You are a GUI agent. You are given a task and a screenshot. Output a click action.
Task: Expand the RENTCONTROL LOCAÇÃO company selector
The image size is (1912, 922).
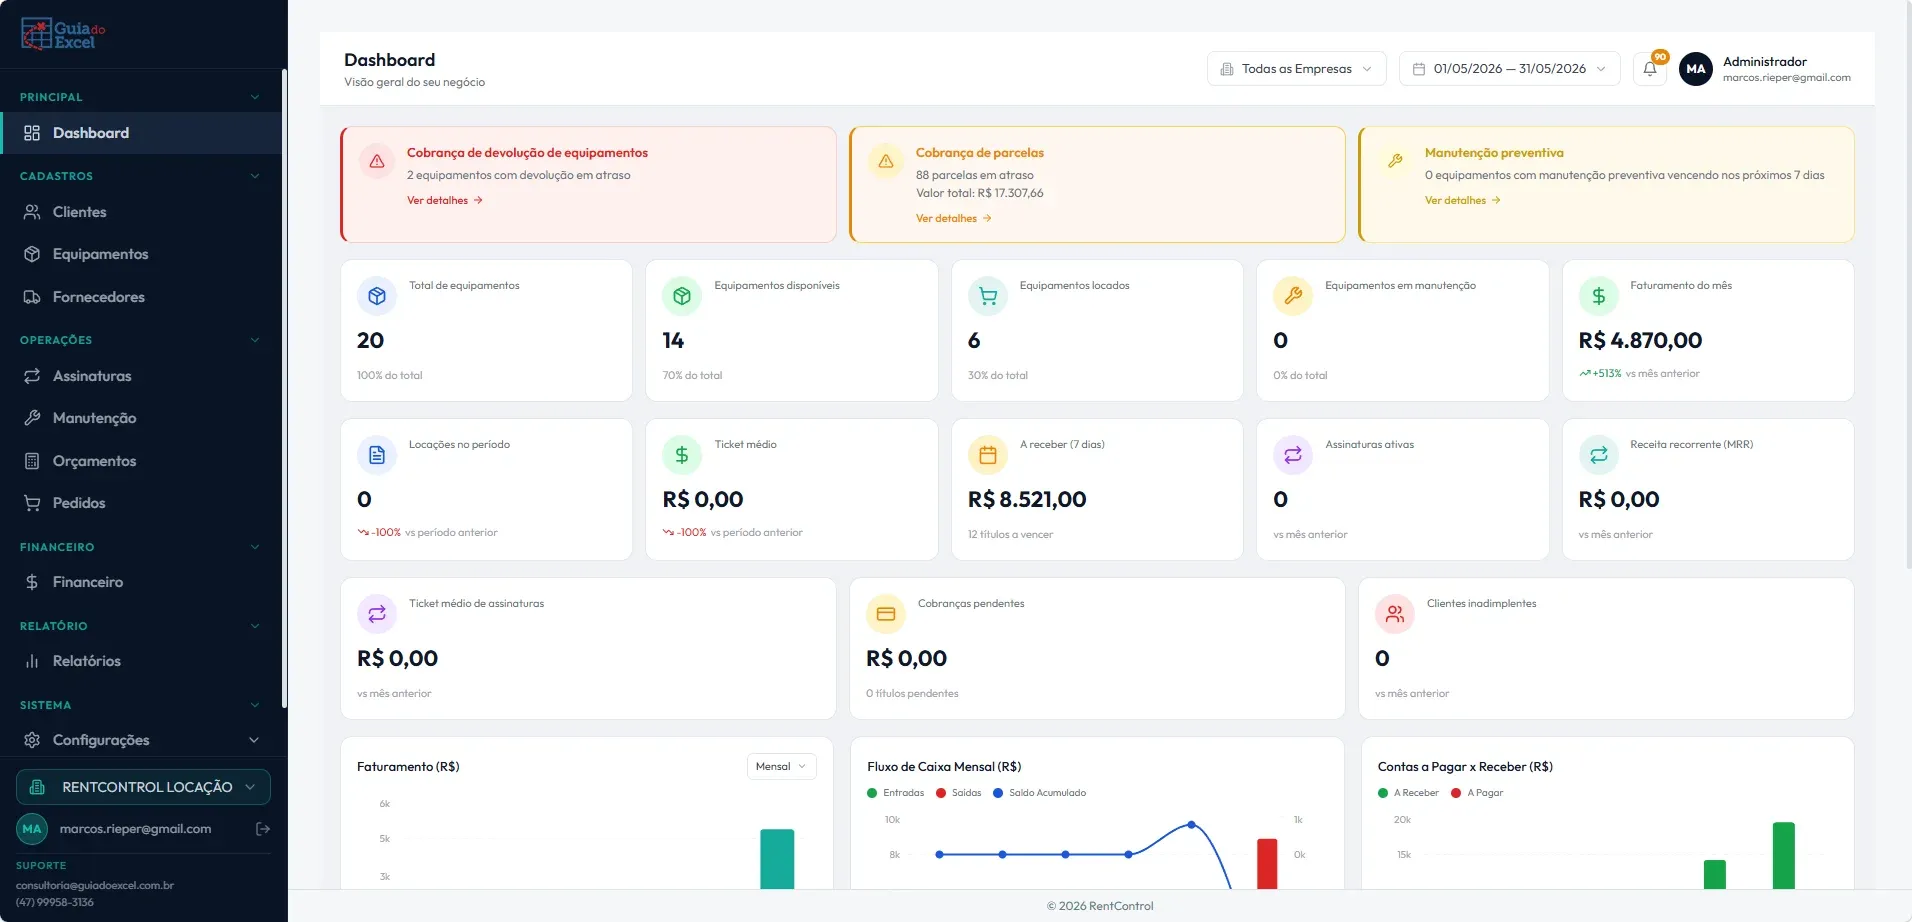pyautogui.click(x=143, y=787)
